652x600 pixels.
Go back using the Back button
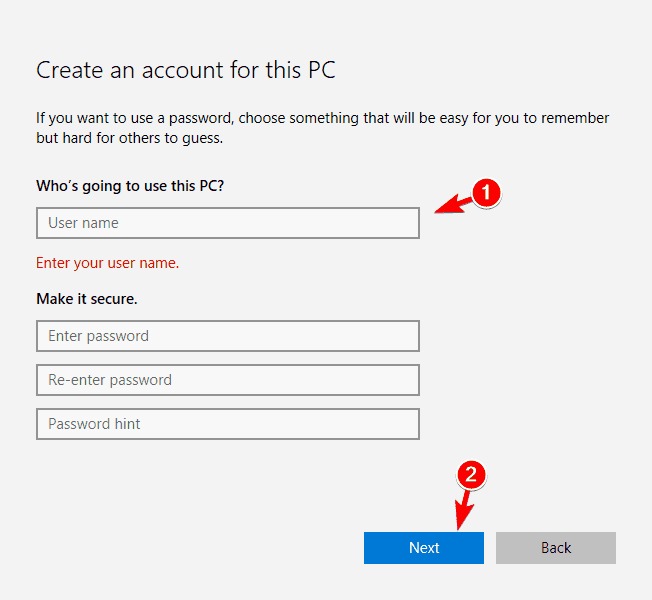[555, 547]
